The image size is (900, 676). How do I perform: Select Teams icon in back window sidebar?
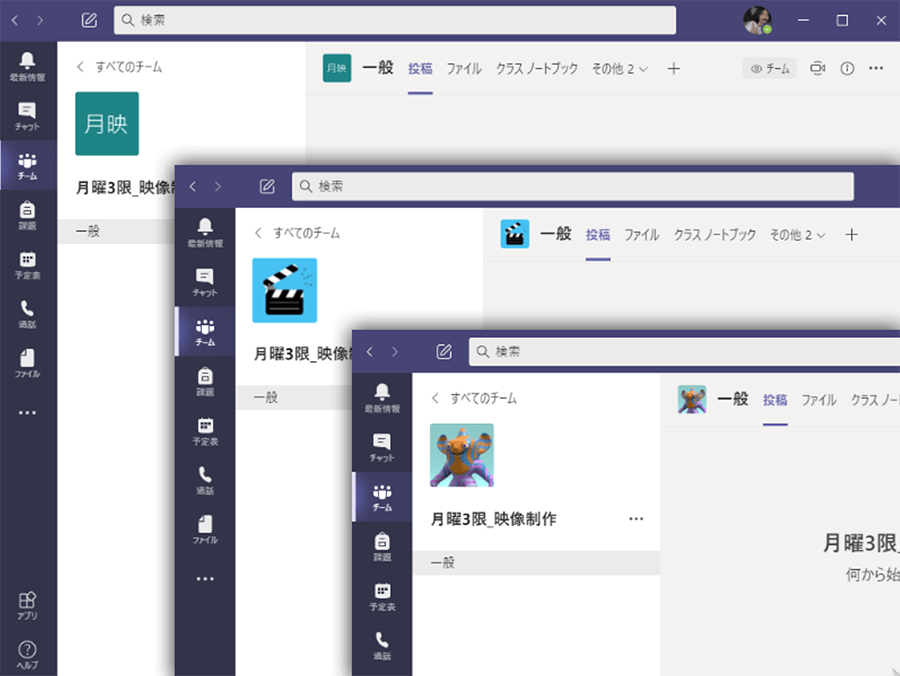click(x=27, y=165)
